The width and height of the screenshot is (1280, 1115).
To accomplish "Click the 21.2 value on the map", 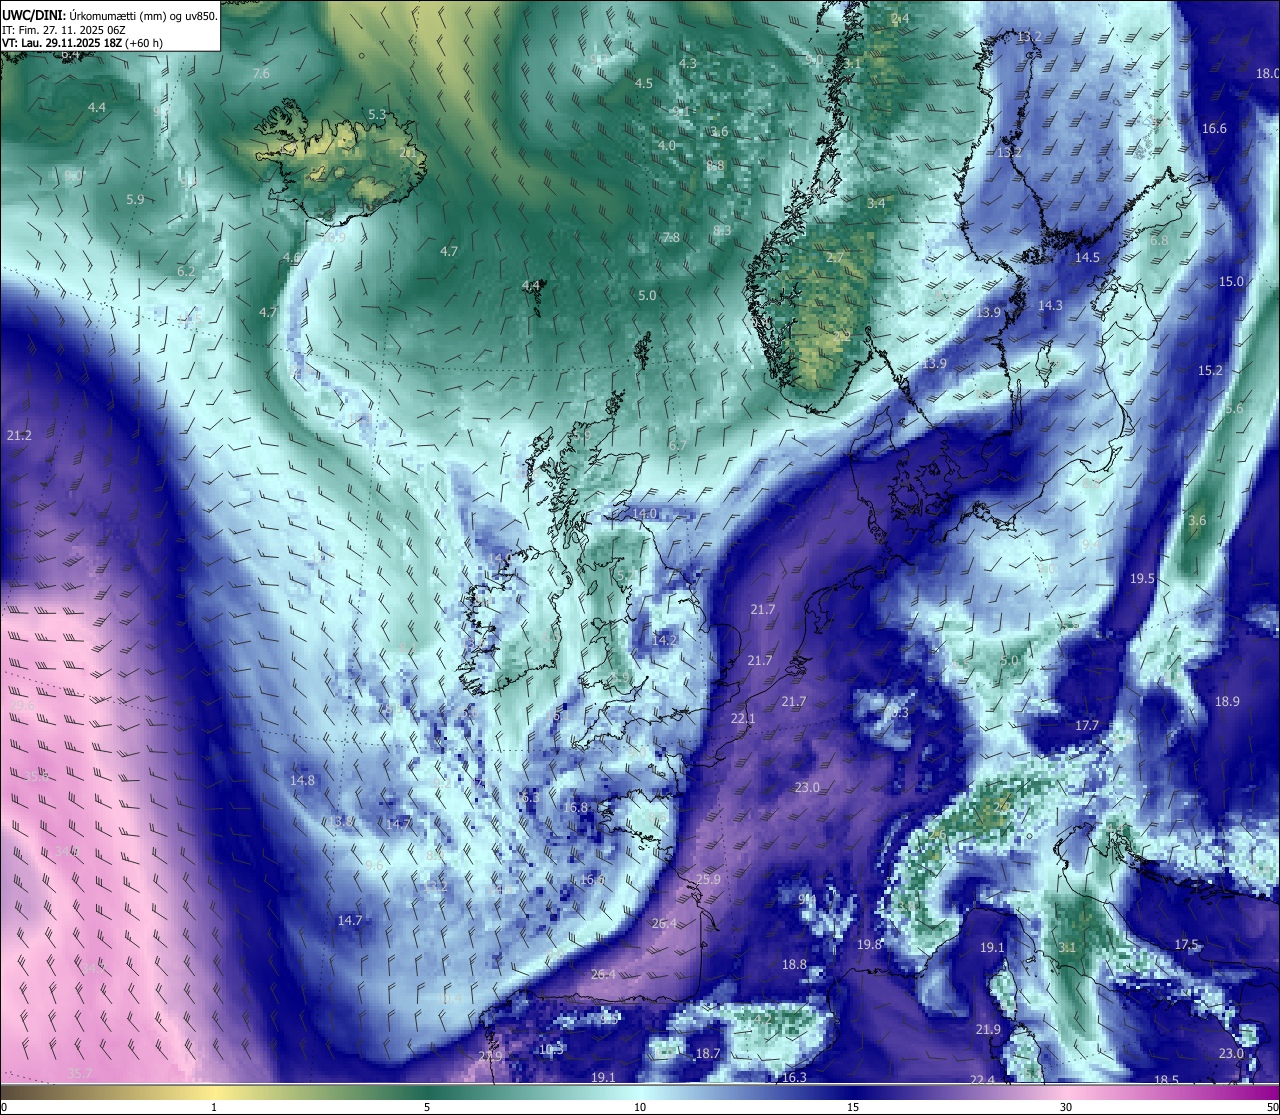I will [19, 435].
